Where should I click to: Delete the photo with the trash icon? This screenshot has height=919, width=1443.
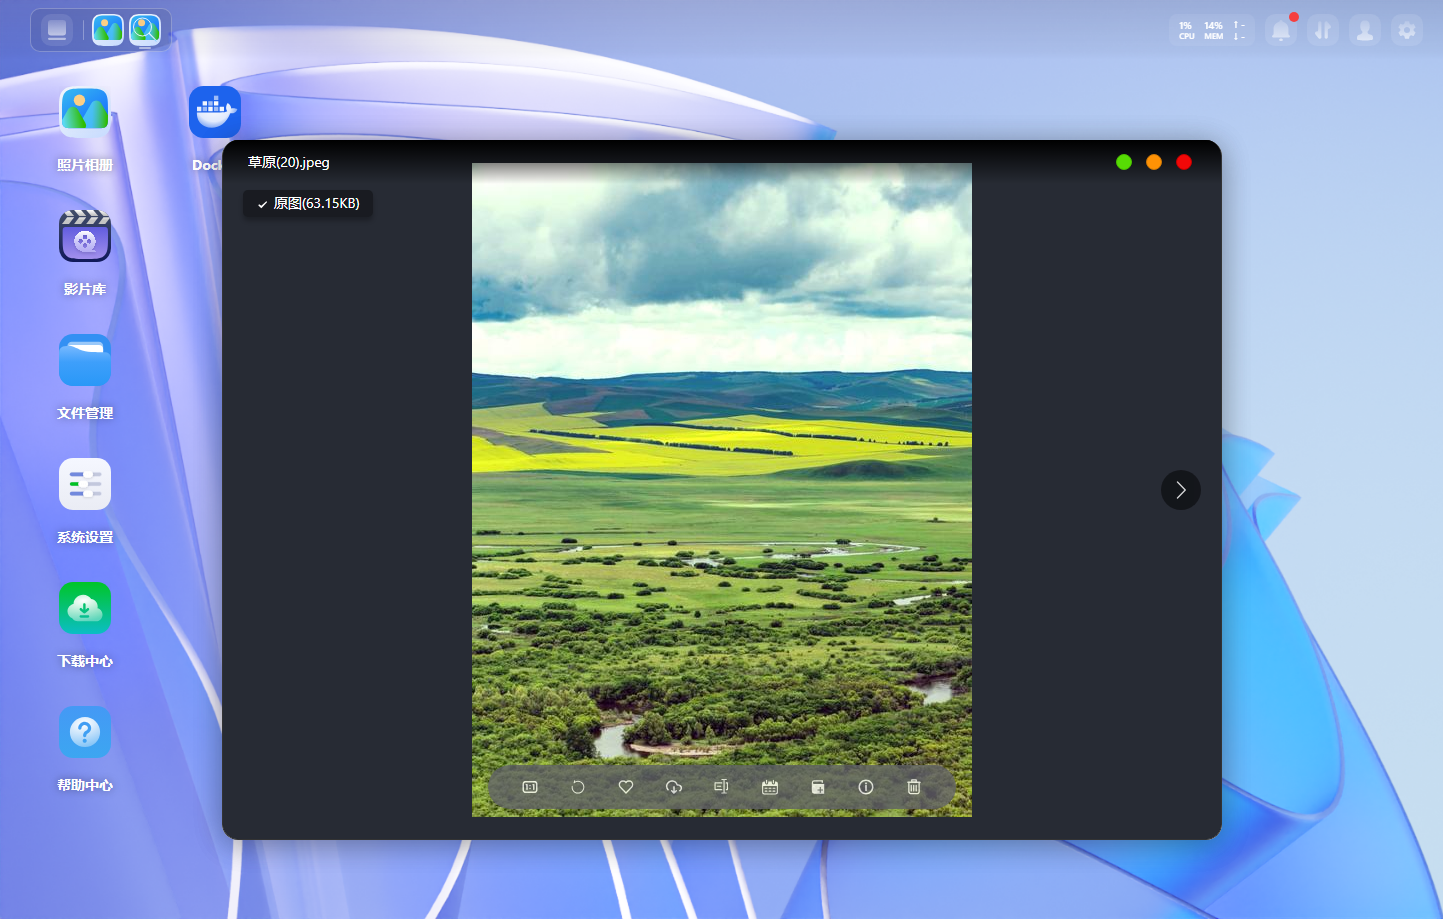click(914, 787)
